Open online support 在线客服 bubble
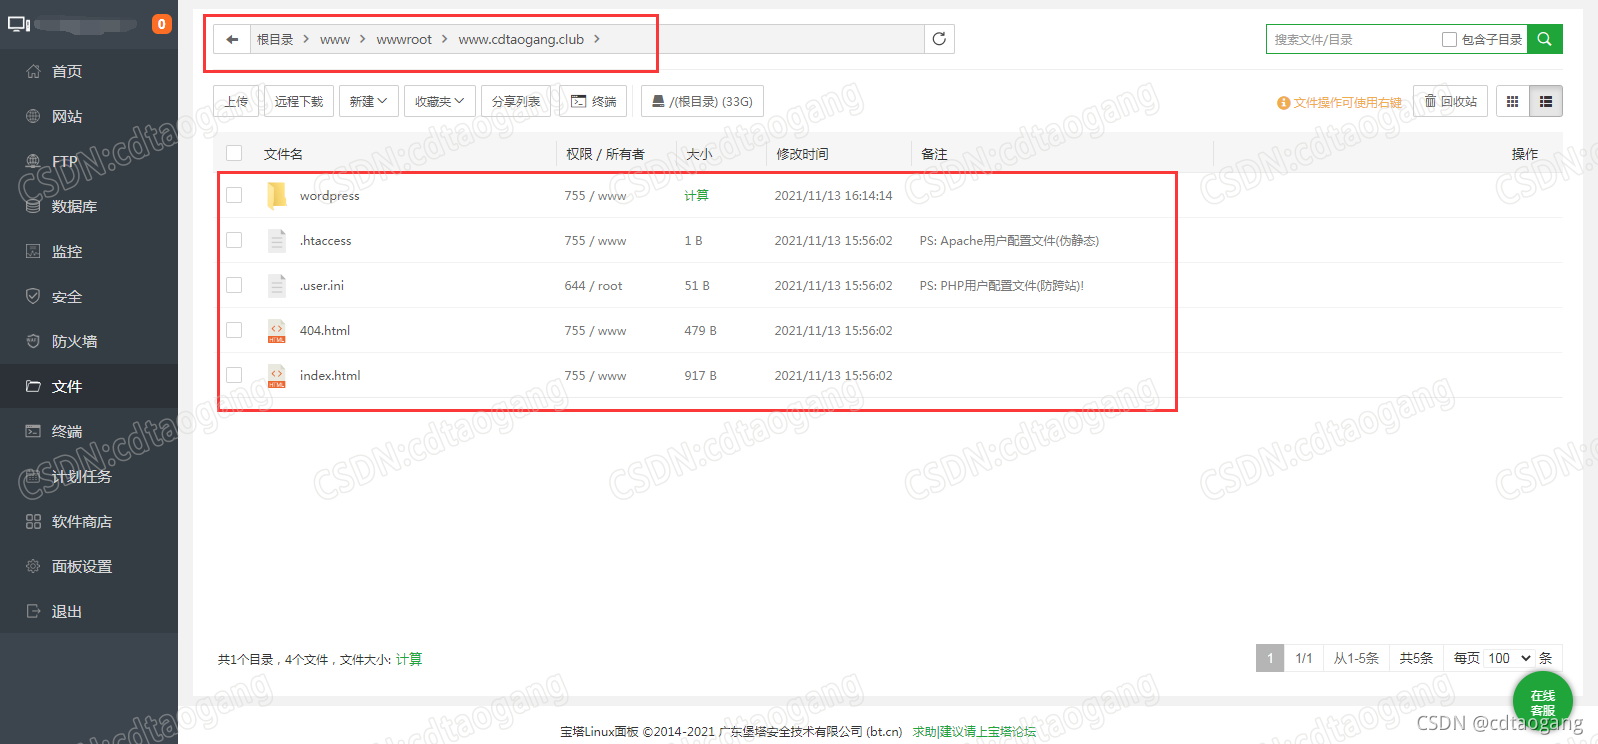The height and width of the screenshot is (744, 1598). (1543, 702)
